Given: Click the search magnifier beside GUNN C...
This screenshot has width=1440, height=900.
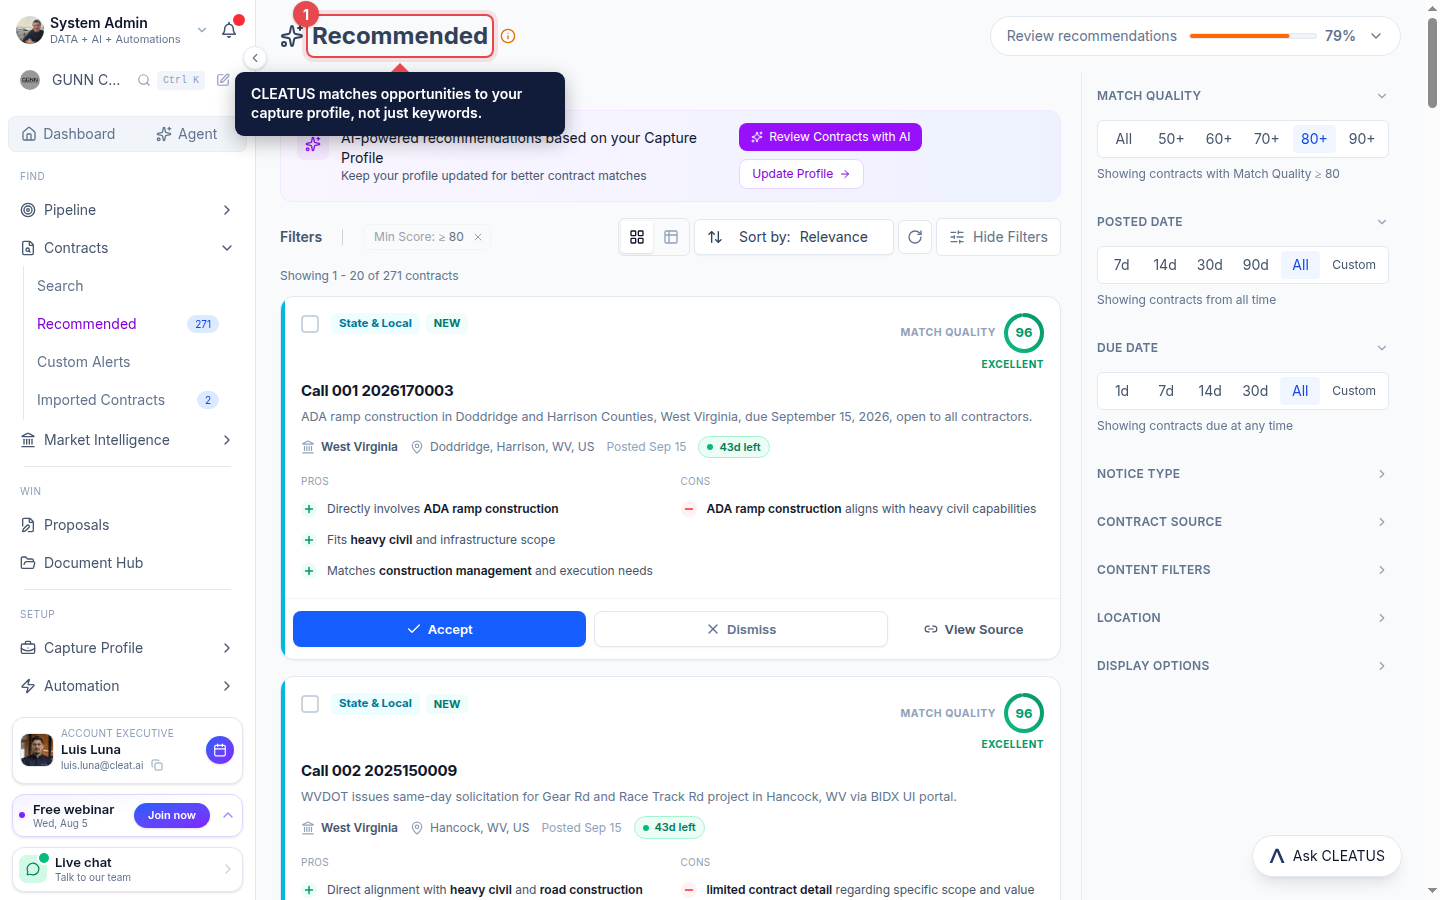Looking at the screenshot, I should coord(144,80).
